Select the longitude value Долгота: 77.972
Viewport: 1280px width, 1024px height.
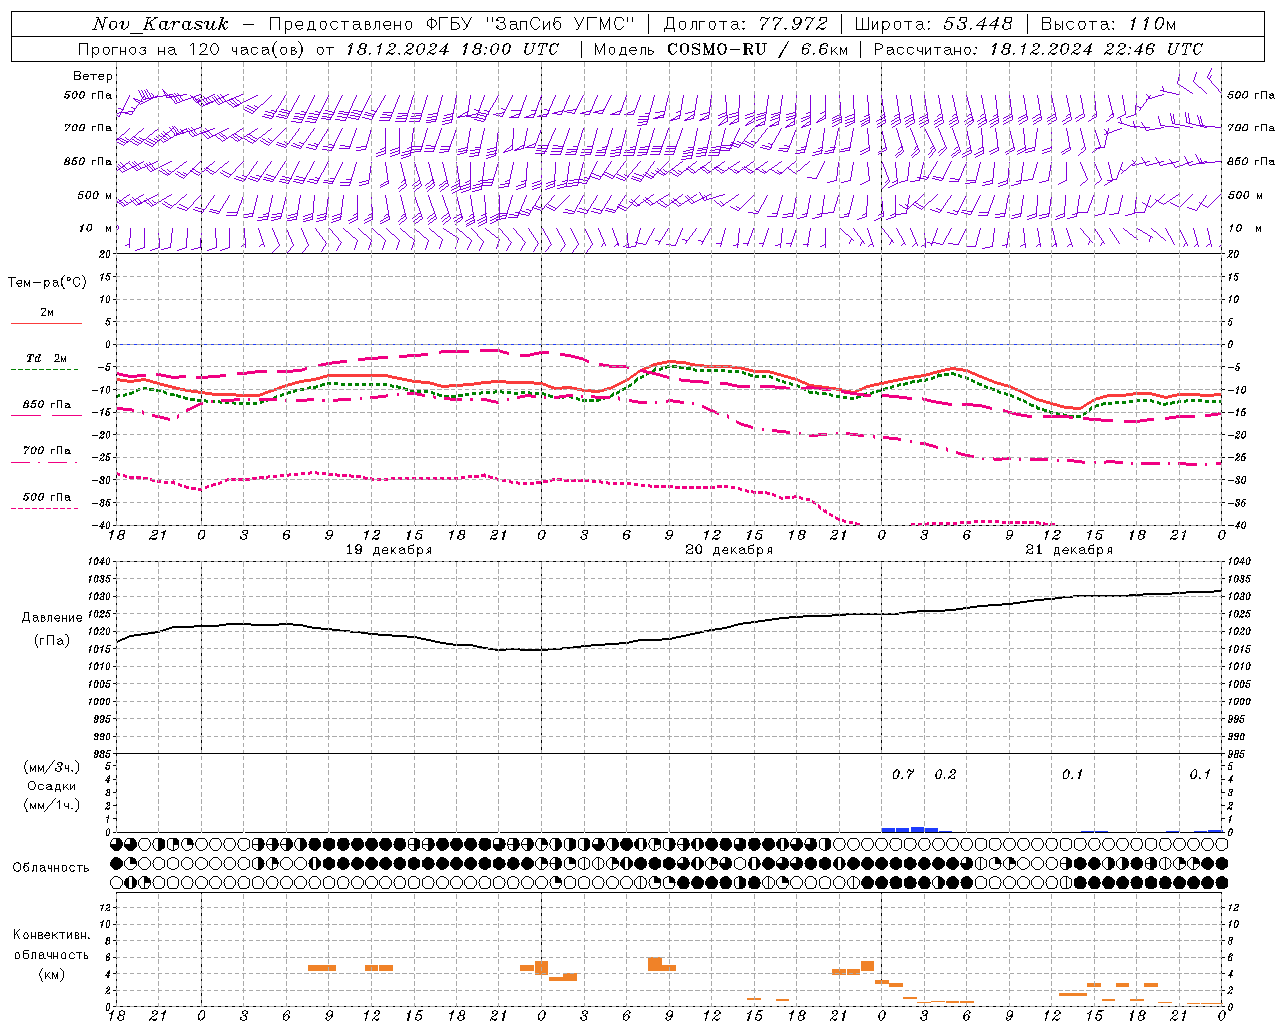coord(745,24)
